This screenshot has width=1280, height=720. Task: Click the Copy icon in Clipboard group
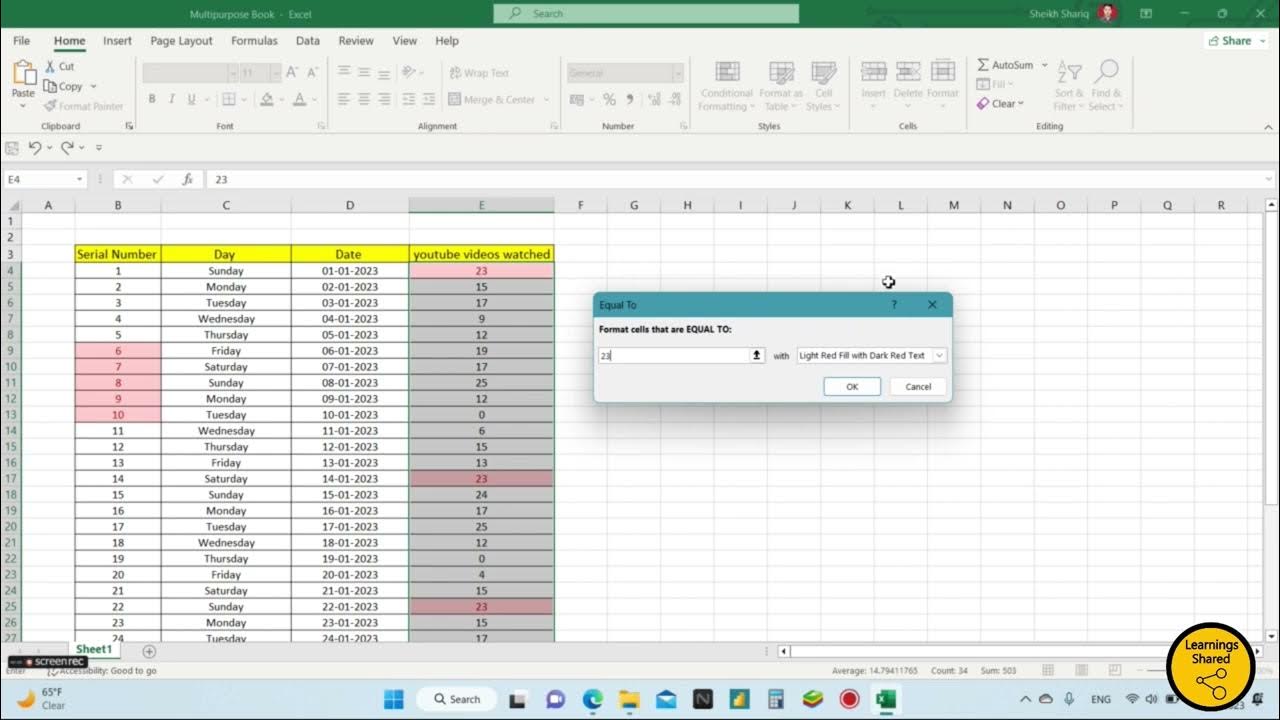tap(50, 86)
